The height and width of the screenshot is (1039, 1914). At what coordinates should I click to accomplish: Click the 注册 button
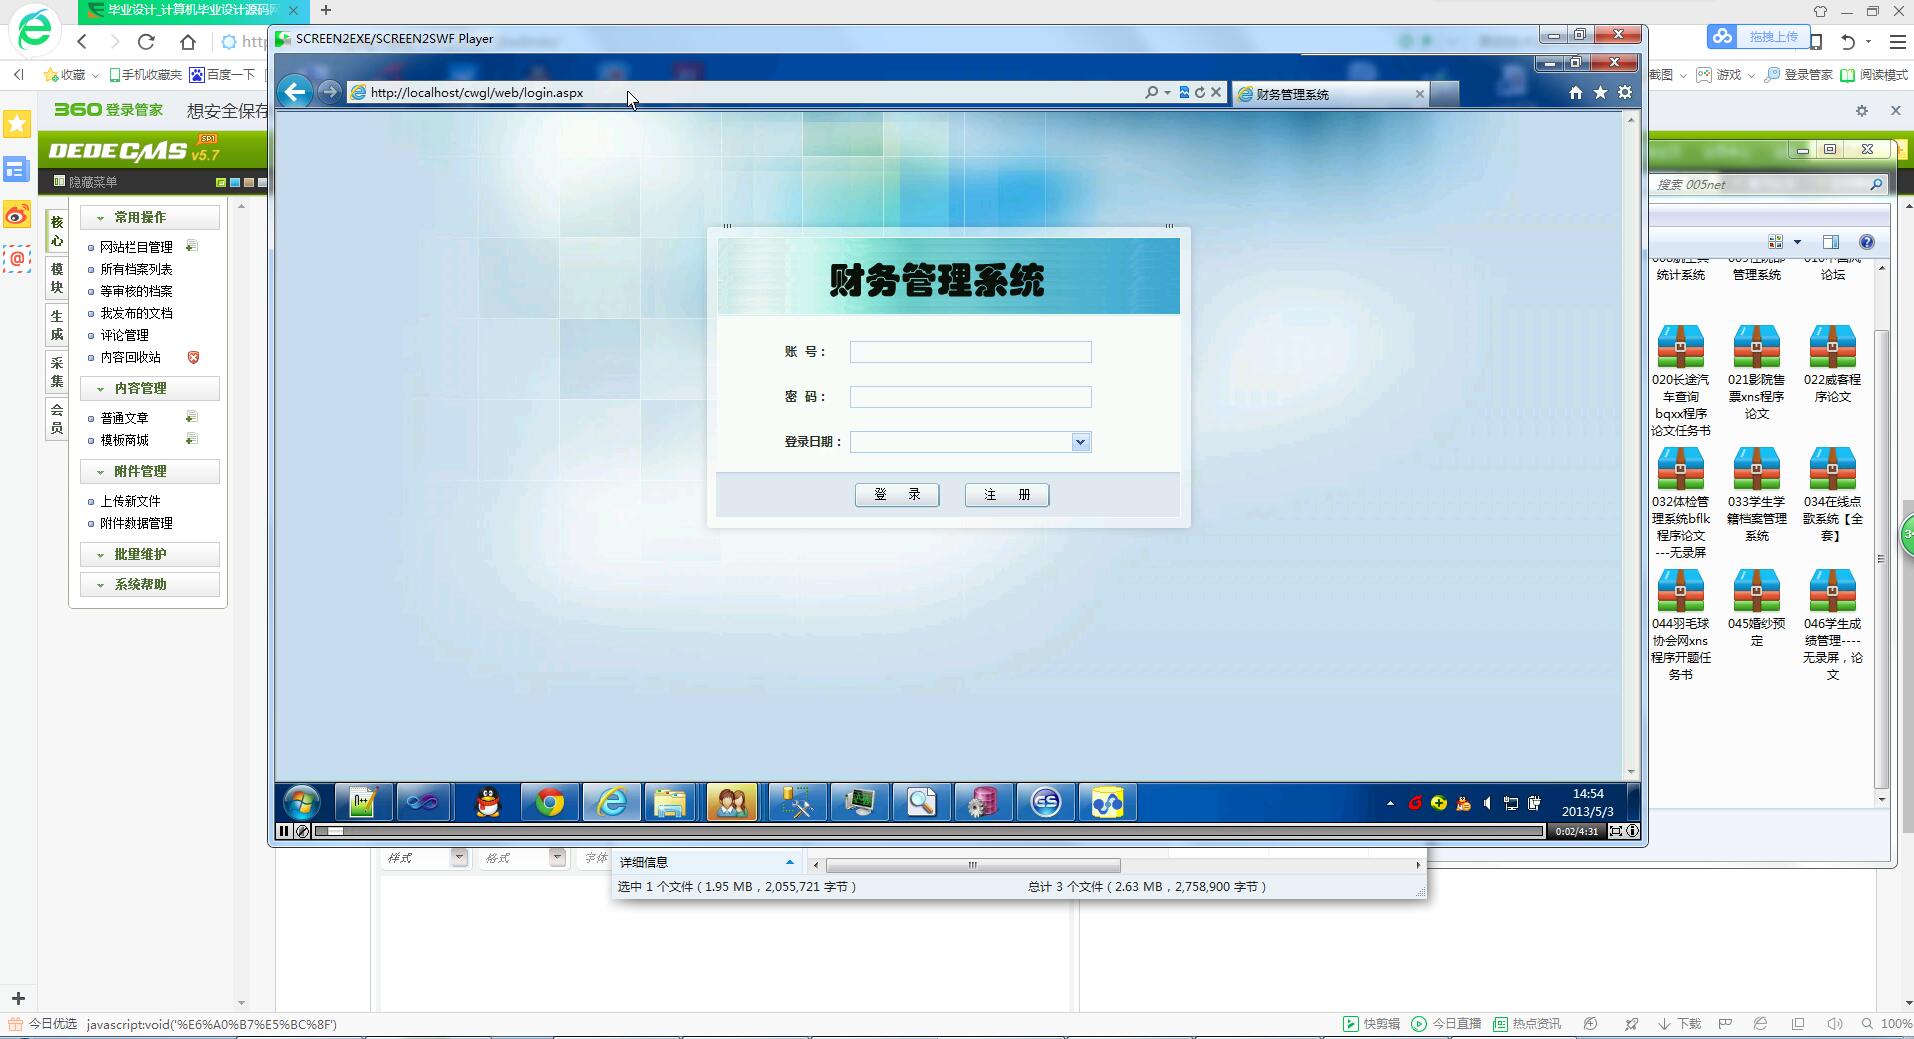click(x=1007, y=495)
